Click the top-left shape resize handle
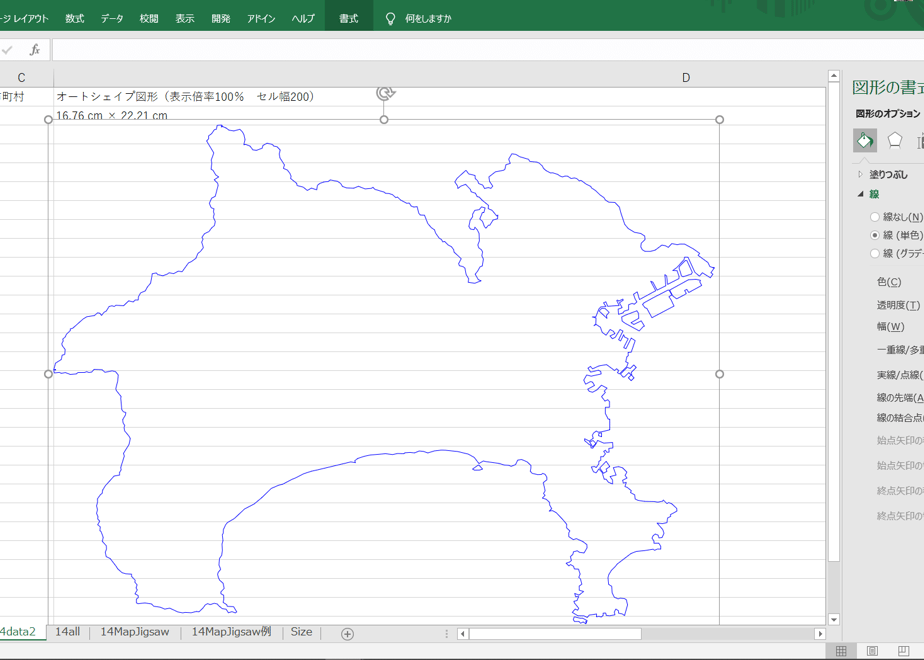The height and width of the screenshot is (660, 924). [48, 120]
